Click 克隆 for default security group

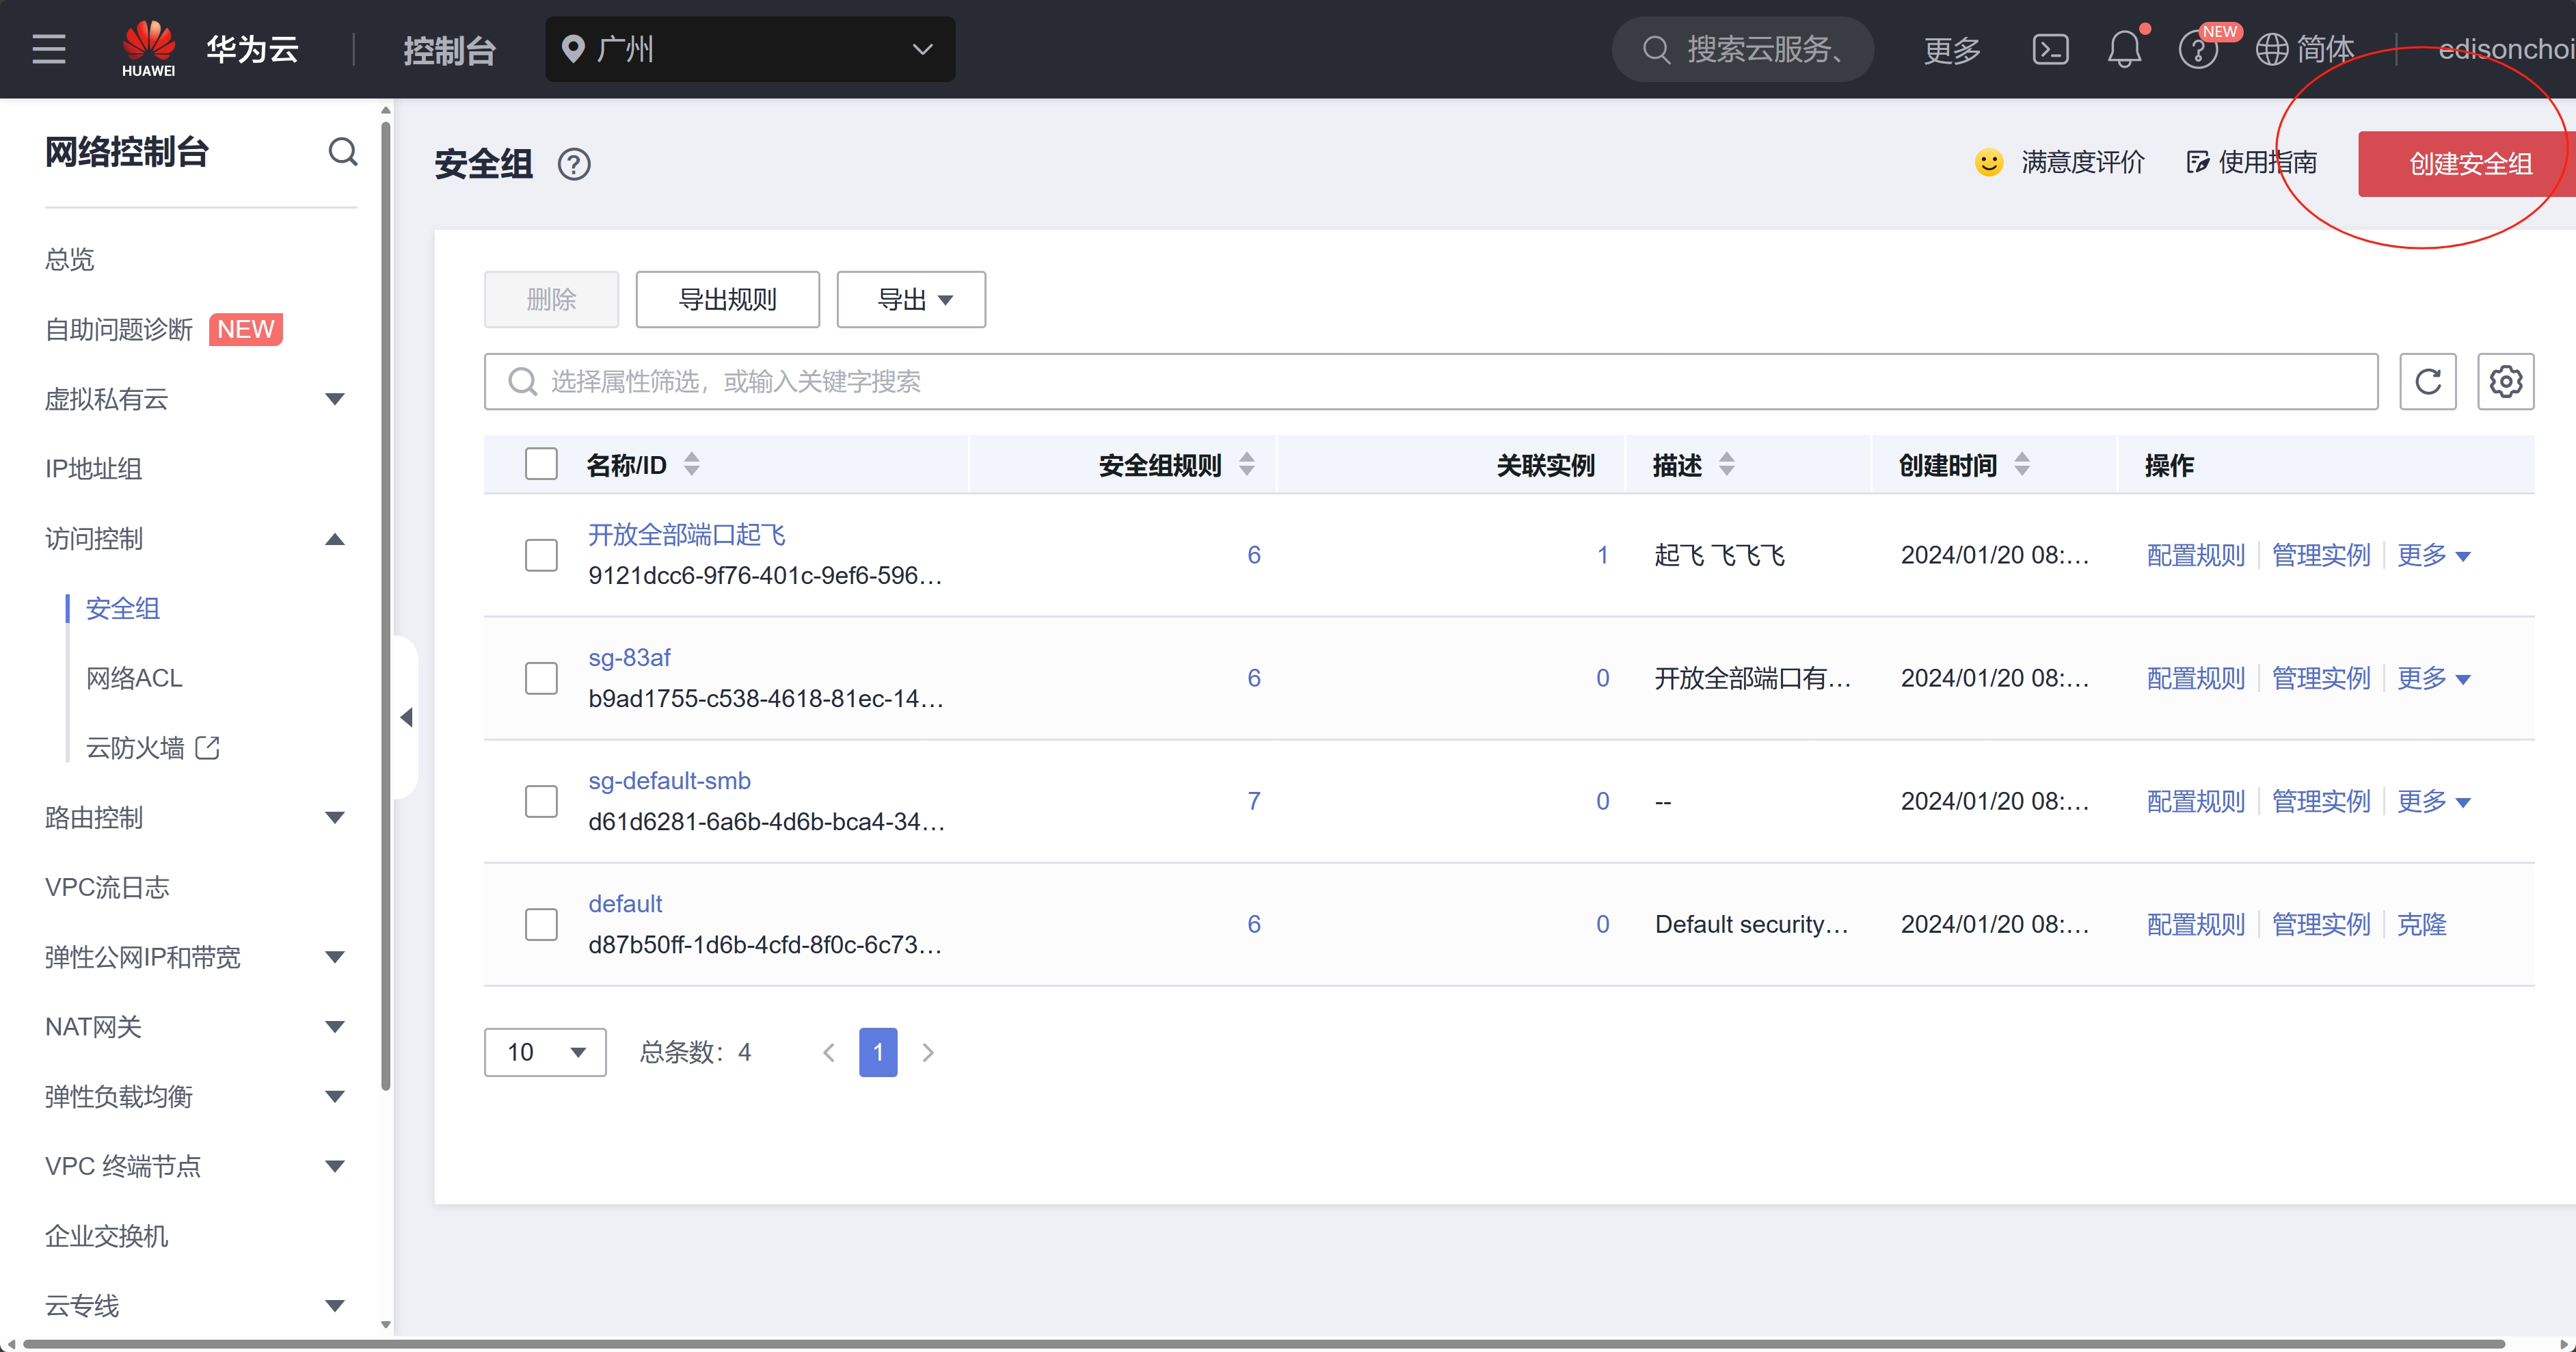pyautogui.click(x=2421, y=924)
